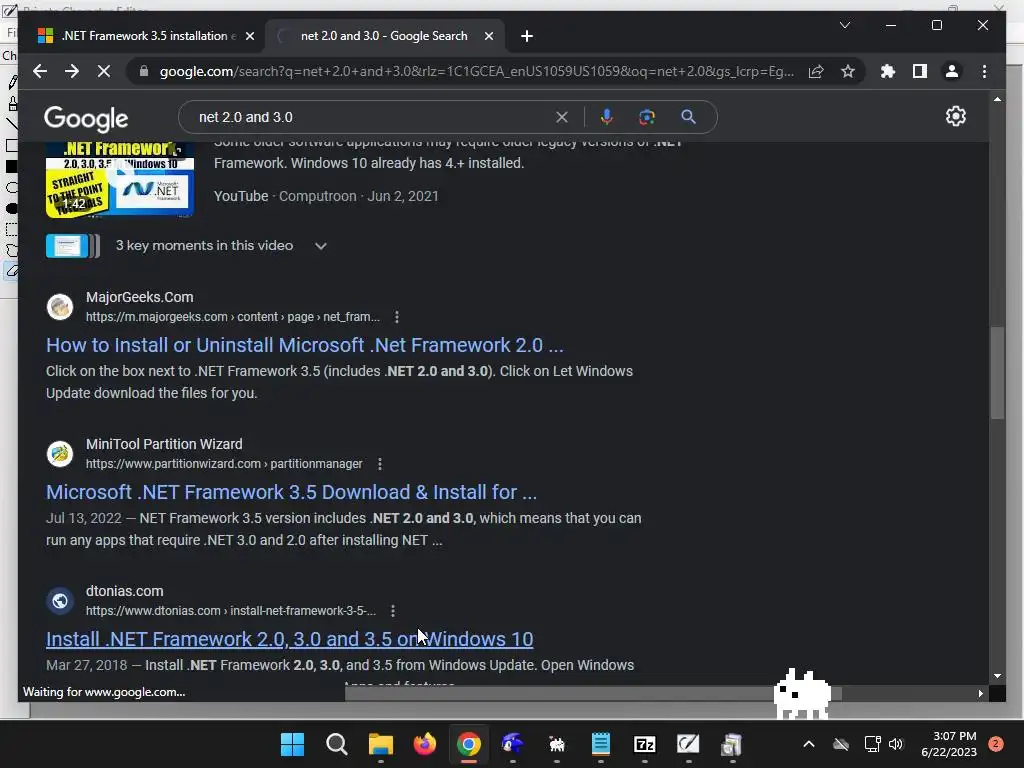Click the share page icon in address bar

[x=816, y=71]
